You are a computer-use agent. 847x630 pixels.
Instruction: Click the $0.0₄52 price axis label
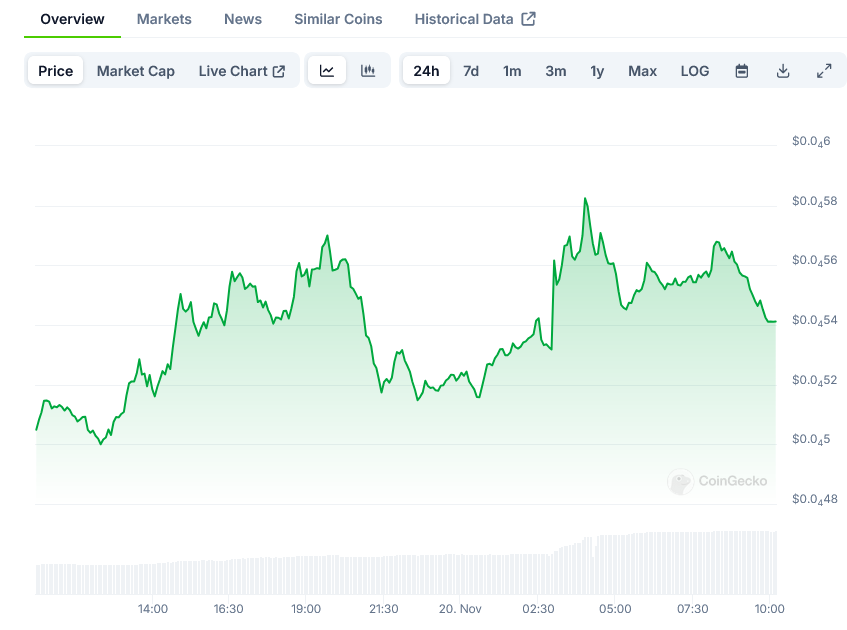[x=815, y=380]
